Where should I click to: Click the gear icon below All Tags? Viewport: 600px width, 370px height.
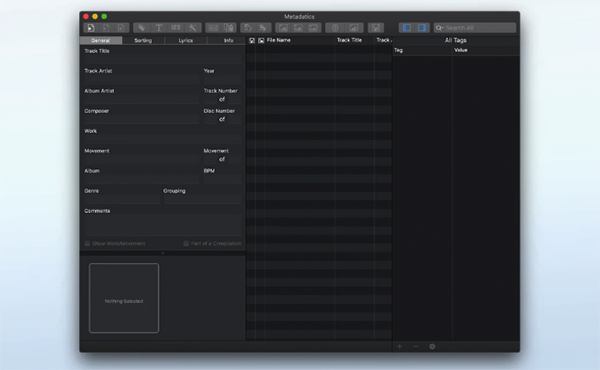click(x=432, y=347)
